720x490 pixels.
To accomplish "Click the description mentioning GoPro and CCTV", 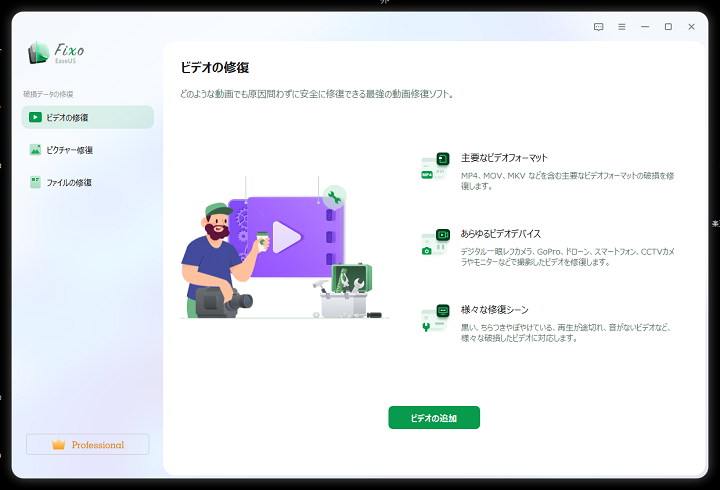I will [x=568, y=257].
